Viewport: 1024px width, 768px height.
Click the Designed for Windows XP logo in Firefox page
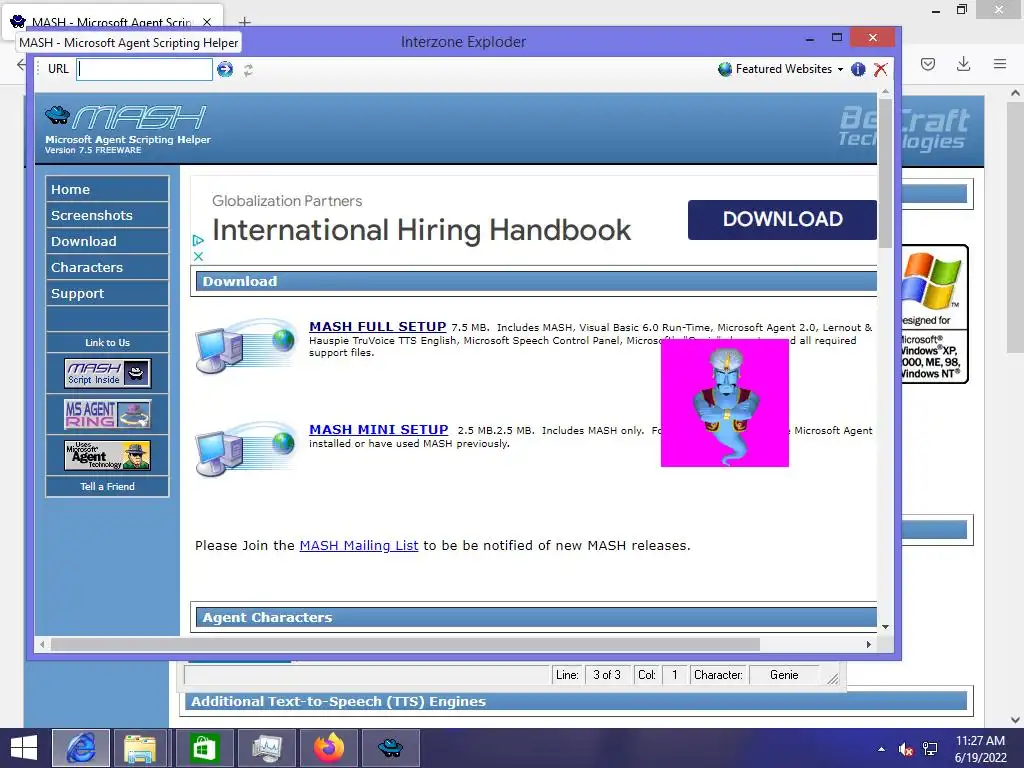(935, 314)
